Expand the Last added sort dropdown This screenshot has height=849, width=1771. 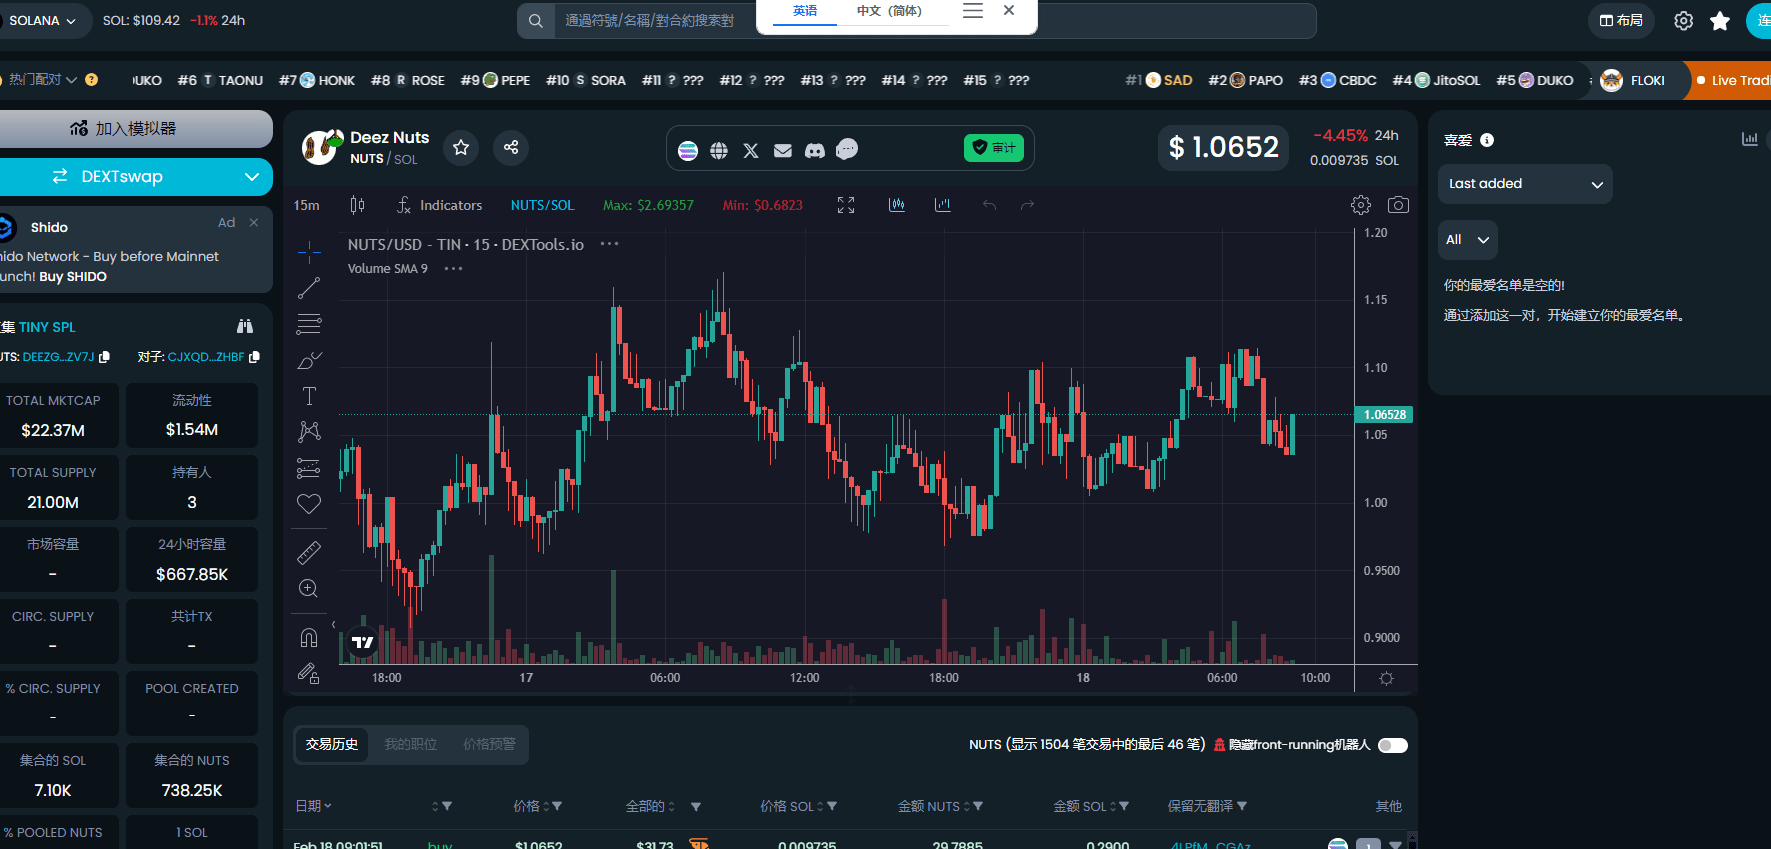pos(1524,184)
